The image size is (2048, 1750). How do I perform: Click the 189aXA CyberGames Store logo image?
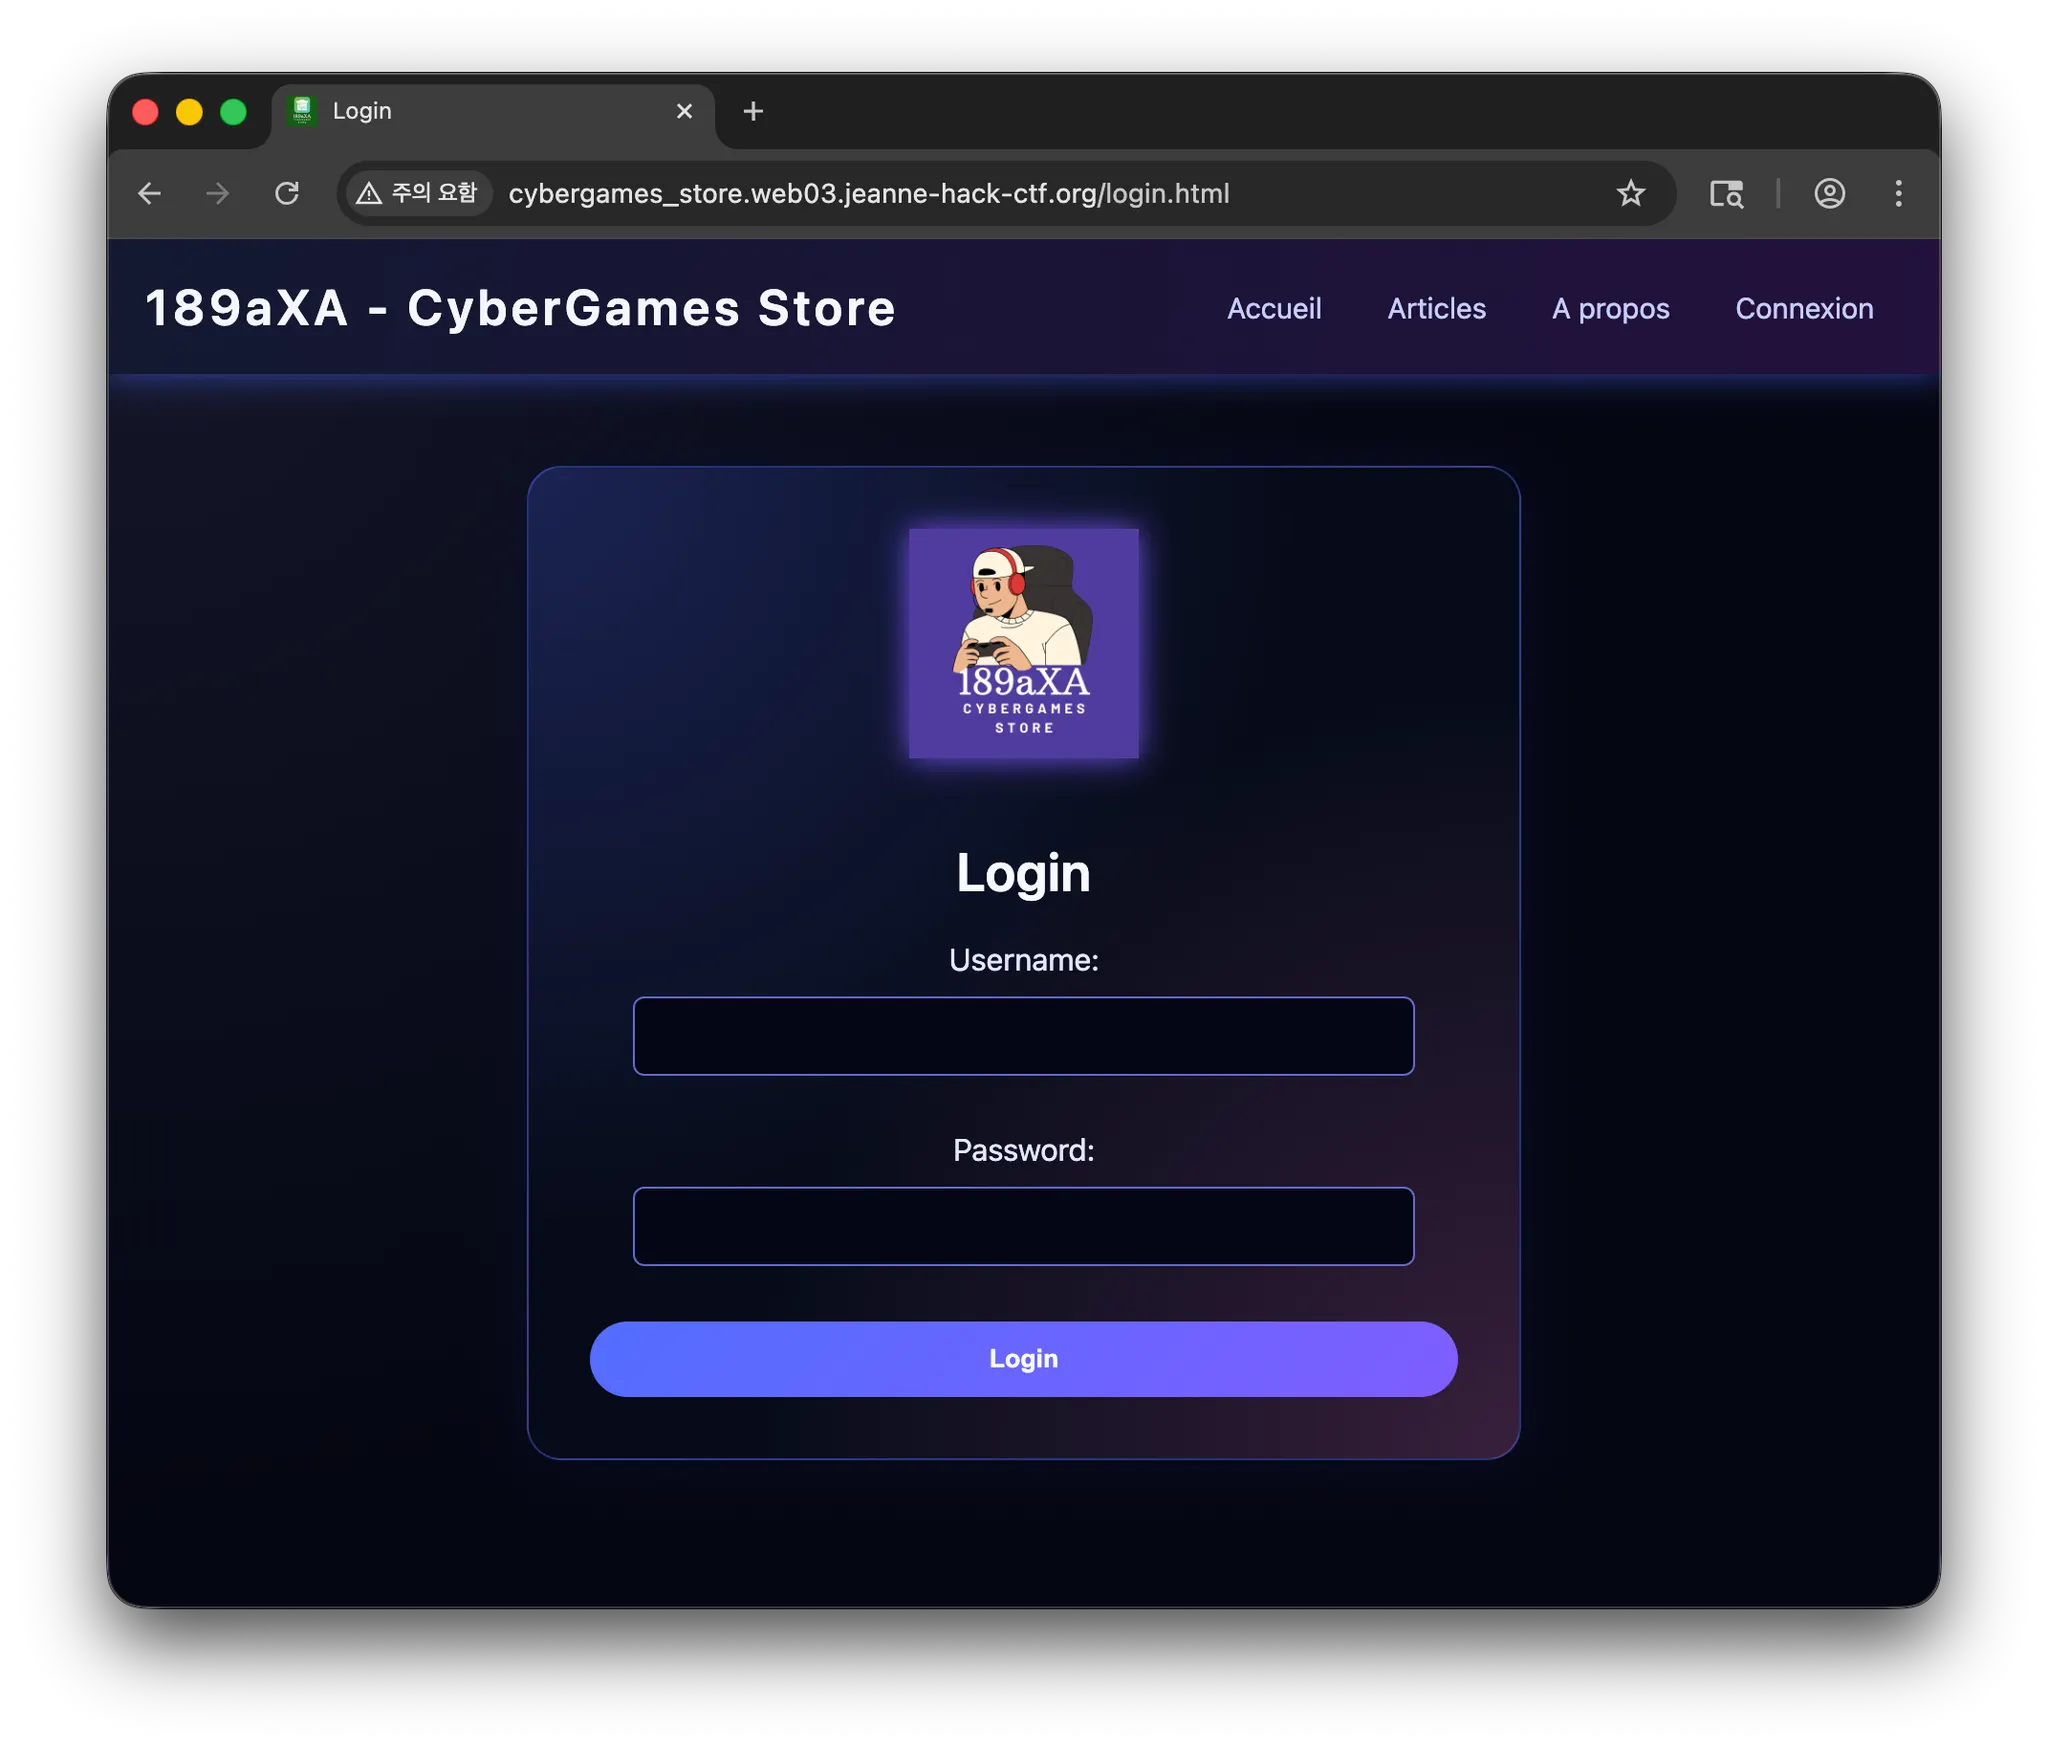click(1023, 643)
